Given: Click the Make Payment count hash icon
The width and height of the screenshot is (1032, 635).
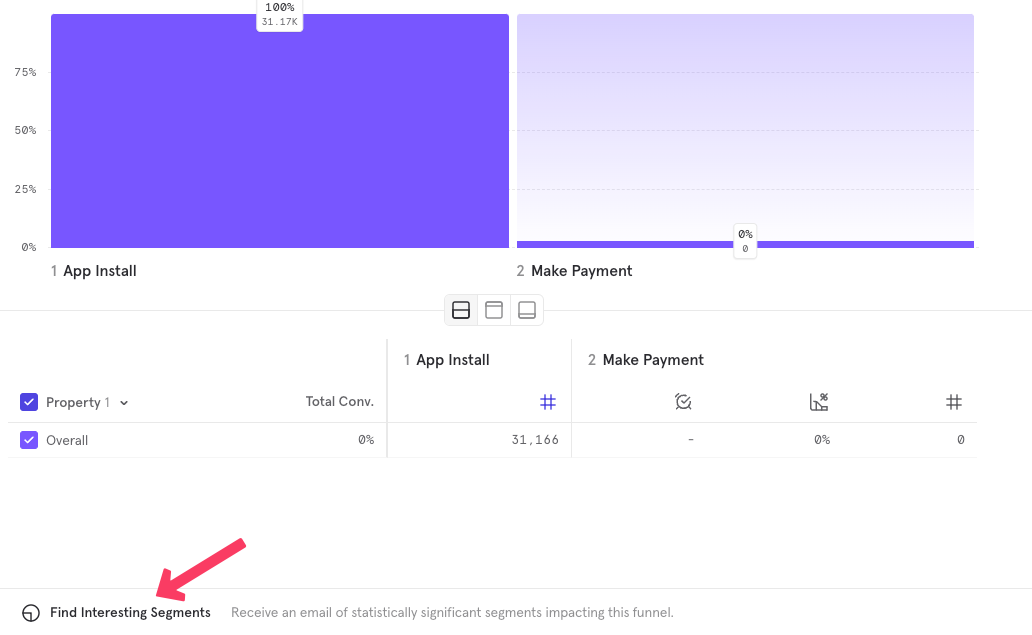Looking at the screenshot, I should point(954,402).
